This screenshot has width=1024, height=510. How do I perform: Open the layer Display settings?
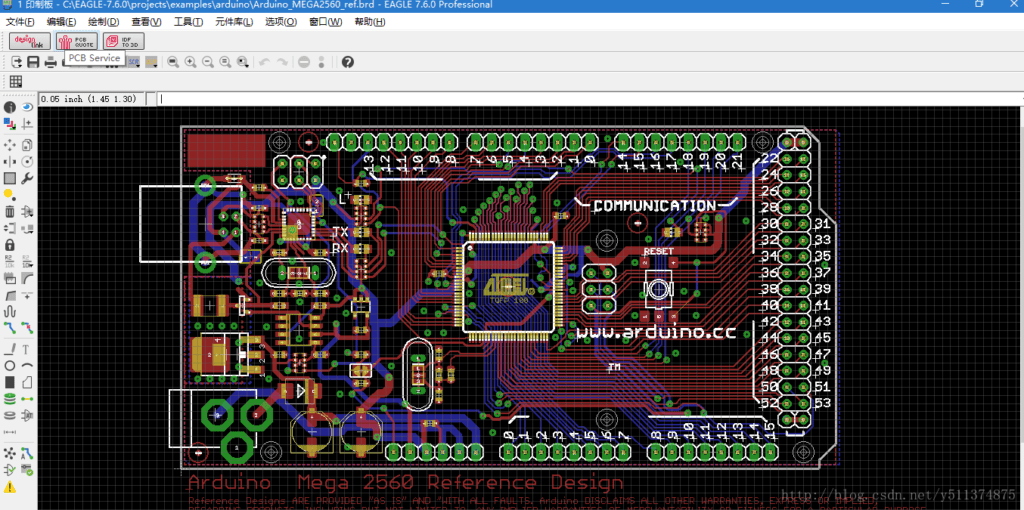click(10, 124)
